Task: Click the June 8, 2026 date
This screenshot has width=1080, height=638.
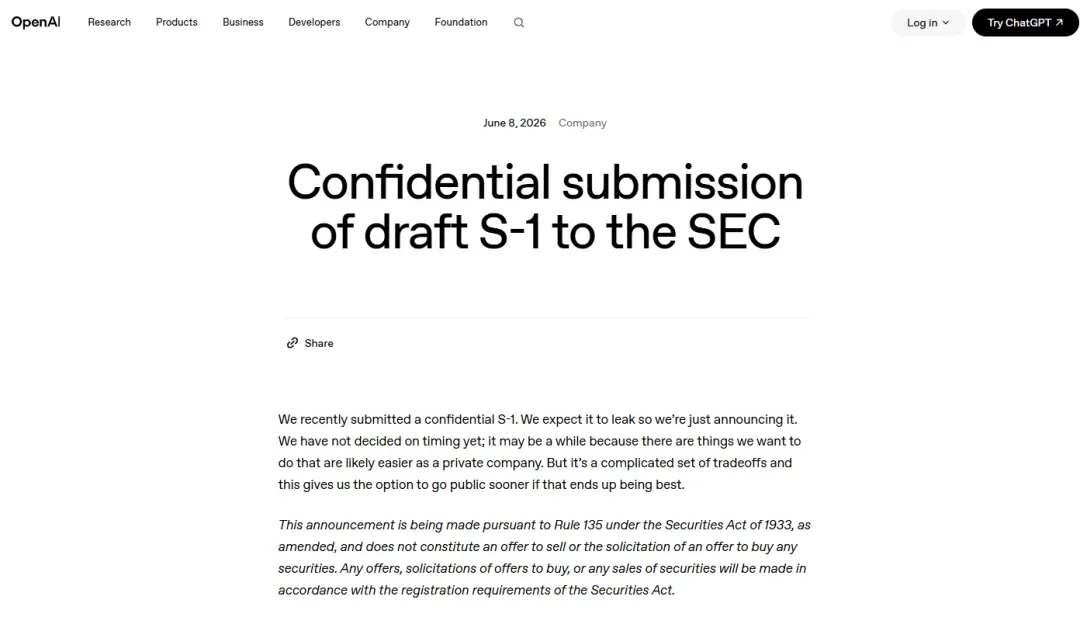Action: (514, 123)
